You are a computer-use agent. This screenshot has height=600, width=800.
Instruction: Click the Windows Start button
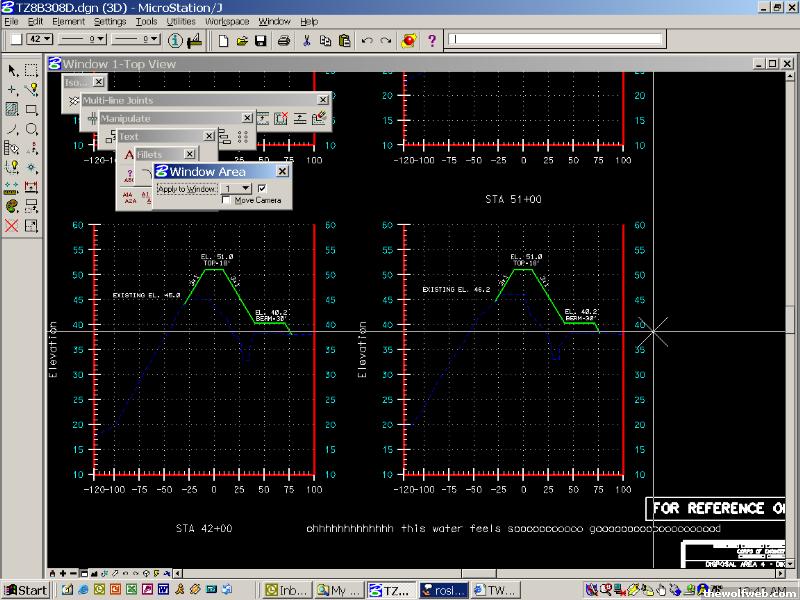(x=25, y=590)
